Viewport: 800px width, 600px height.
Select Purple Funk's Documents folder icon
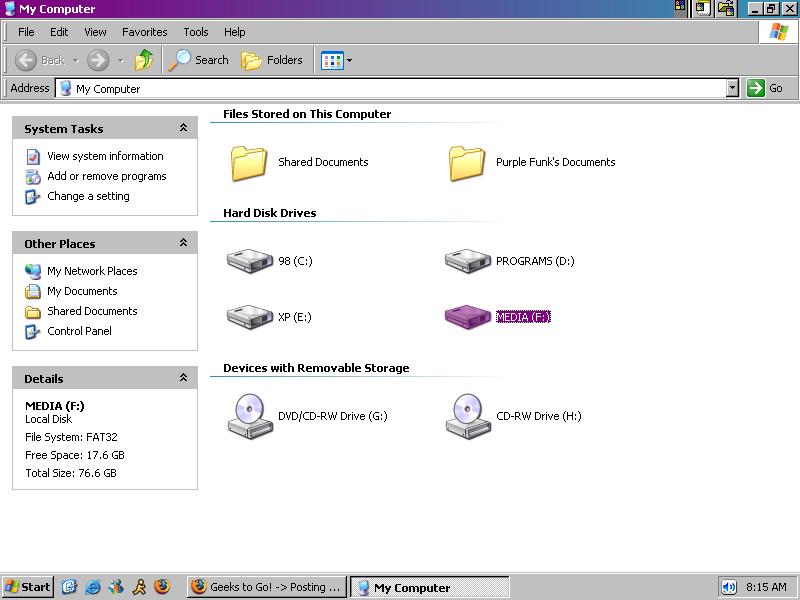(467, 163)
